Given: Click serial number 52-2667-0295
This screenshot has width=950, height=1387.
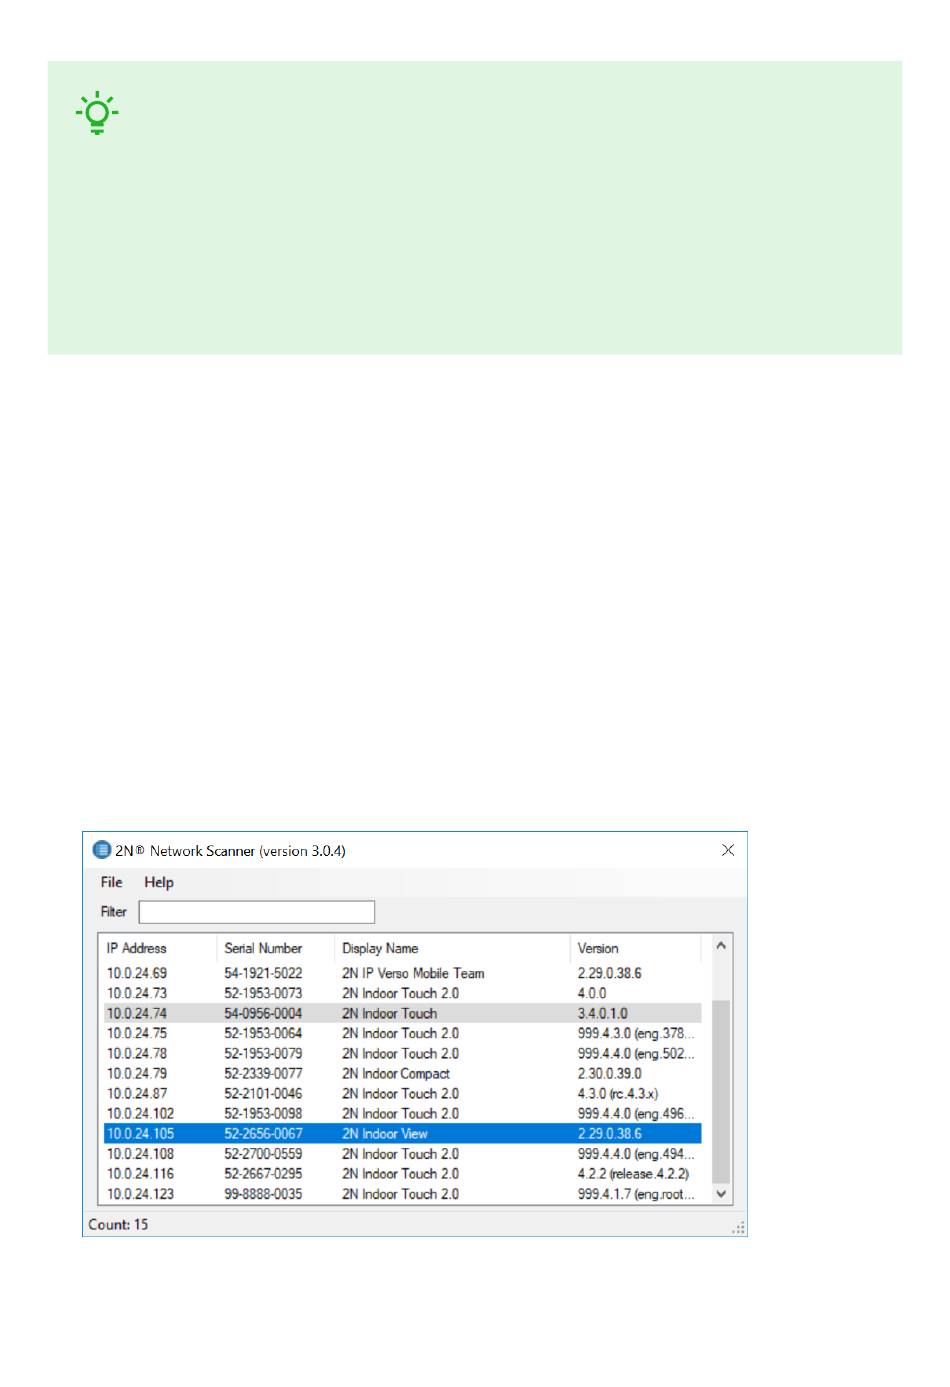Looking at the screenshot, I should tap(263, 1173).
